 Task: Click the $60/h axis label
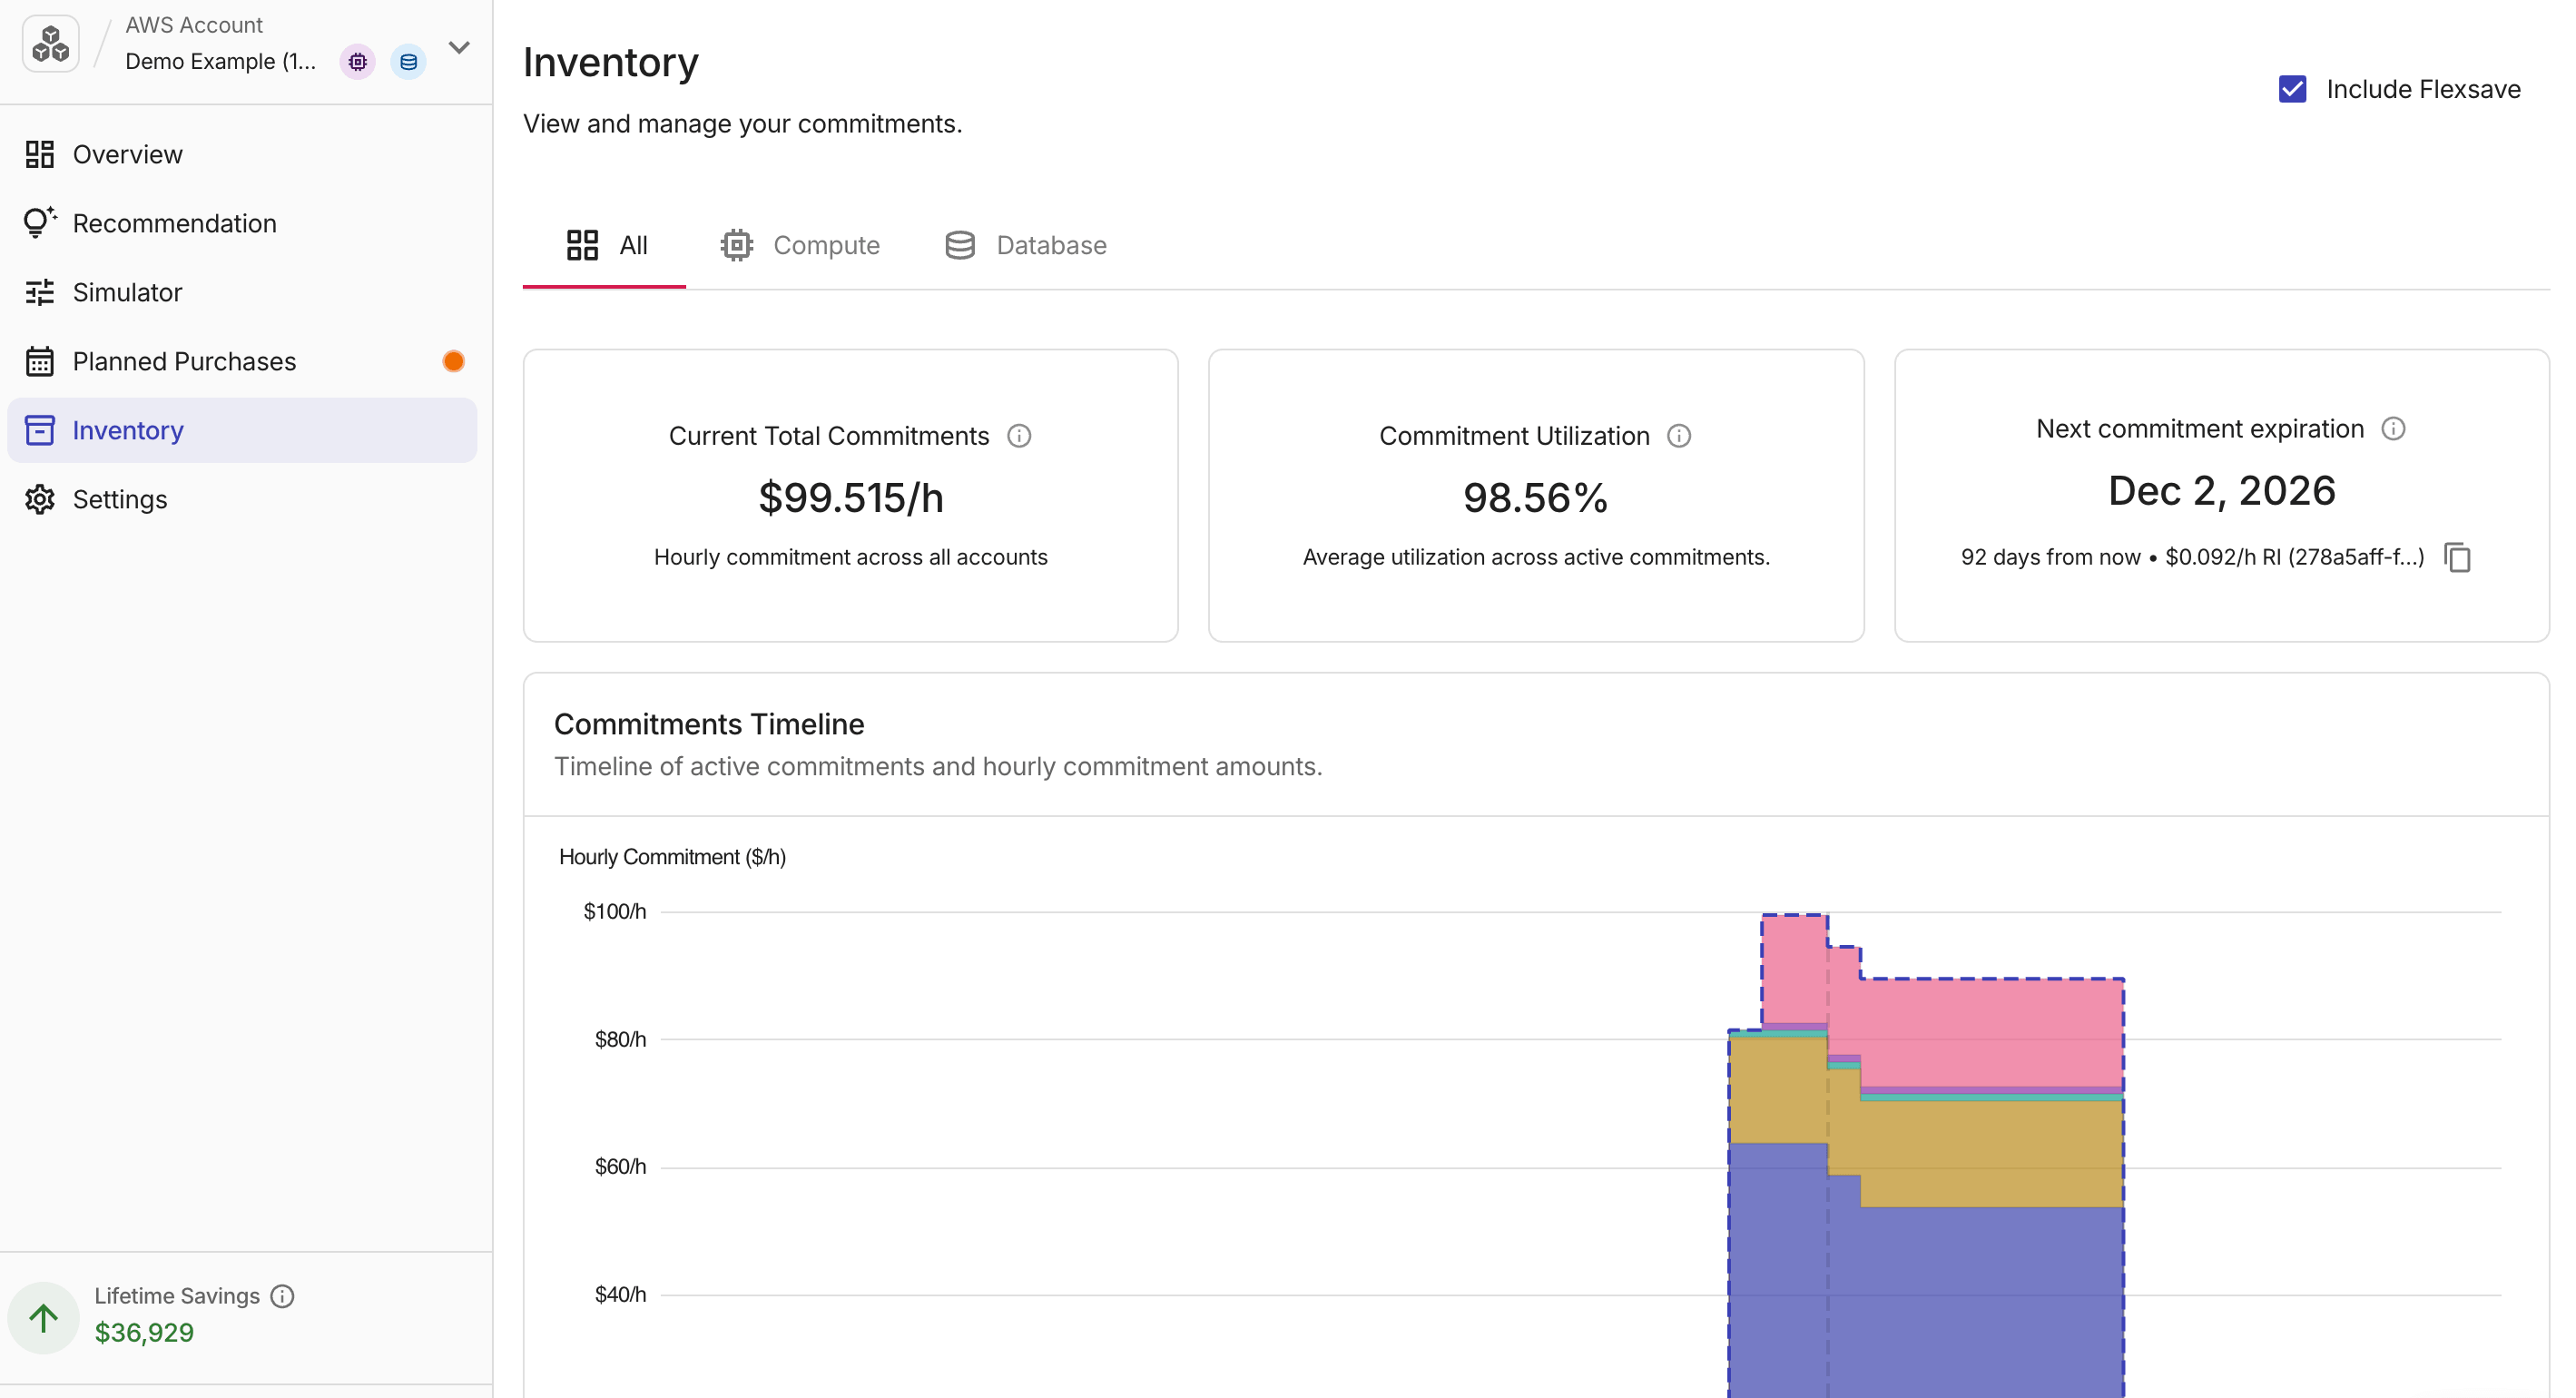point(620,1166)
